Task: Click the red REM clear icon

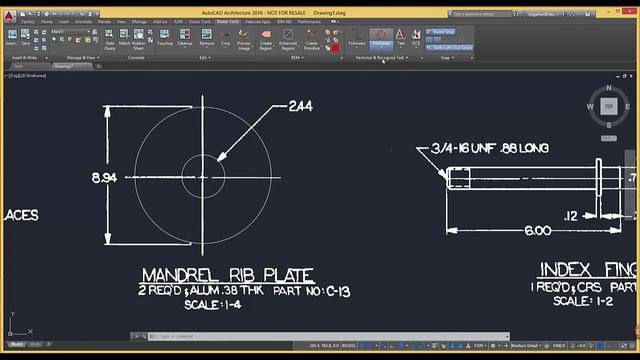Action: click(336, 49)
